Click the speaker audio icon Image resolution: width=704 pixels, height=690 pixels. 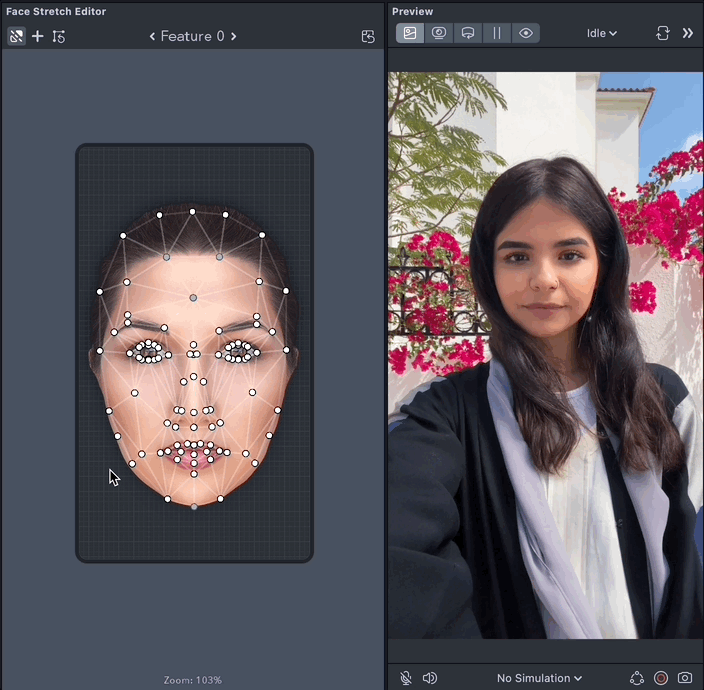pos(430,678)
